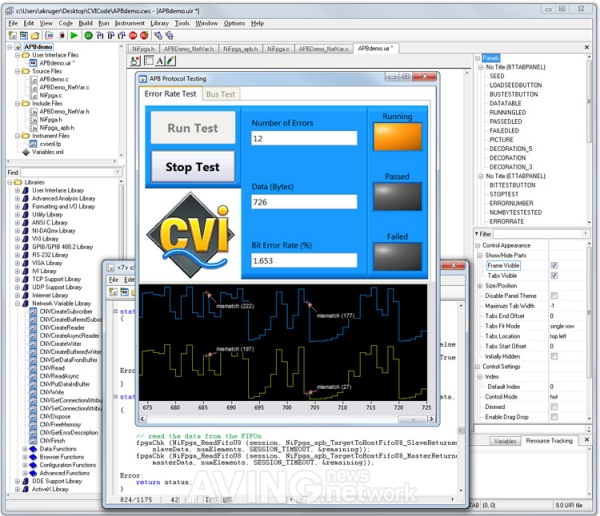Click the green Run/Debug project arrow

[74, 36]
